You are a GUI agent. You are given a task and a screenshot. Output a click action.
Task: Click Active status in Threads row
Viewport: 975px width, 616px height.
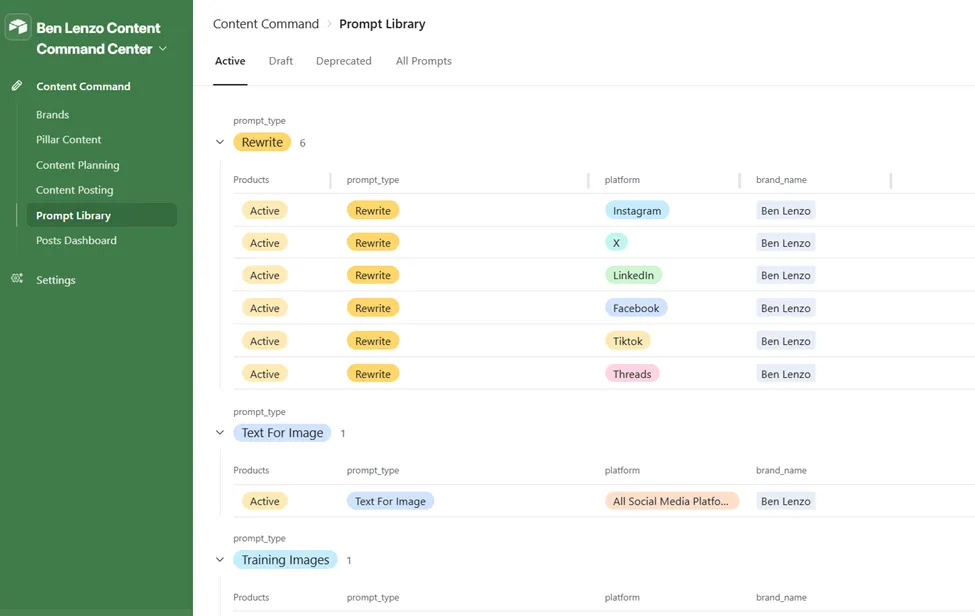(264, 374)
